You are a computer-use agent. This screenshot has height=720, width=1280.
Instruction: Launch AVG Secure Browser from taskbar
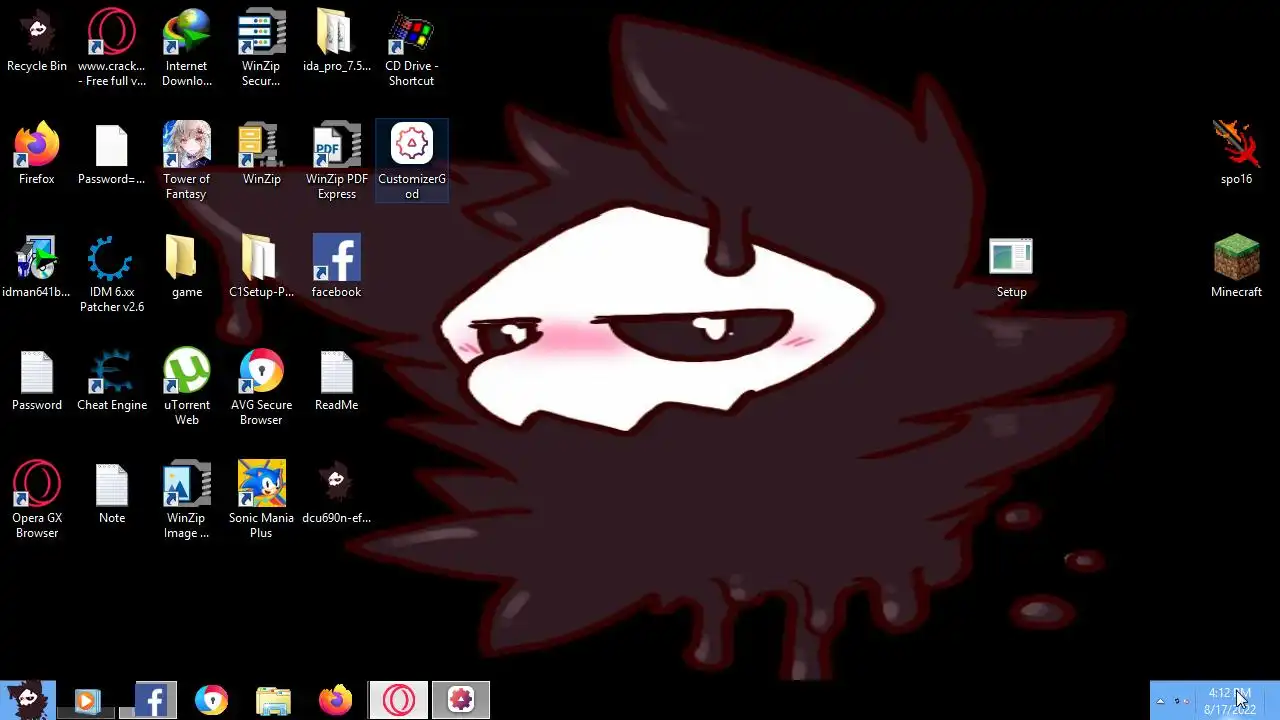211,700
